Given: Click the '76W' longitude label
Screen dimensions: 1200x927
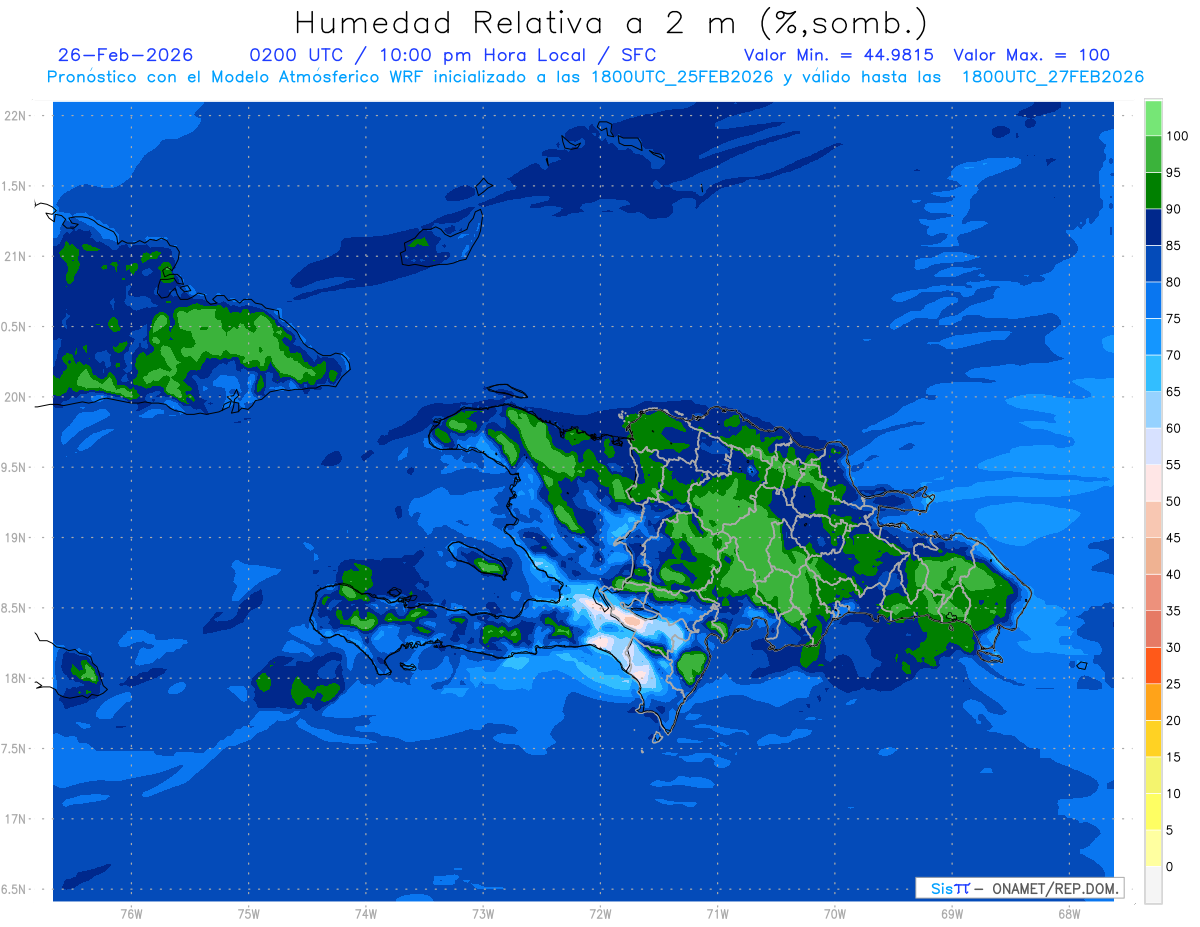Looking at the screenshot, I should pyautogui.click(x=131, y=915).
